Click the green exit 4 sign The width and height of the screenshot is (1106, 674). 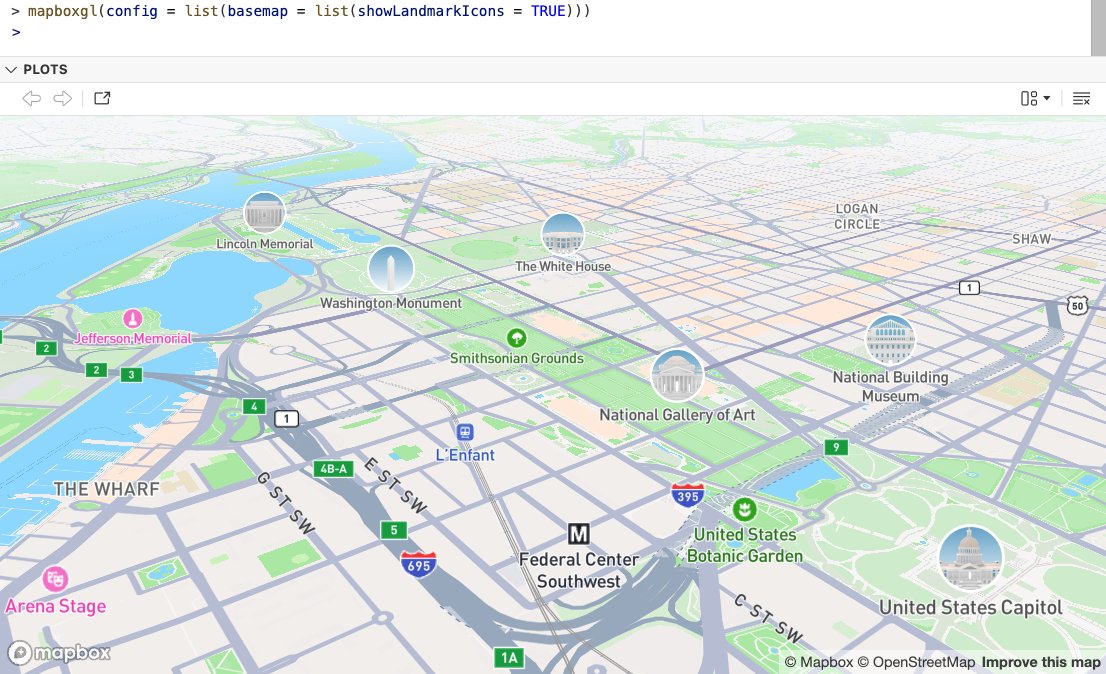click(254, 406)
